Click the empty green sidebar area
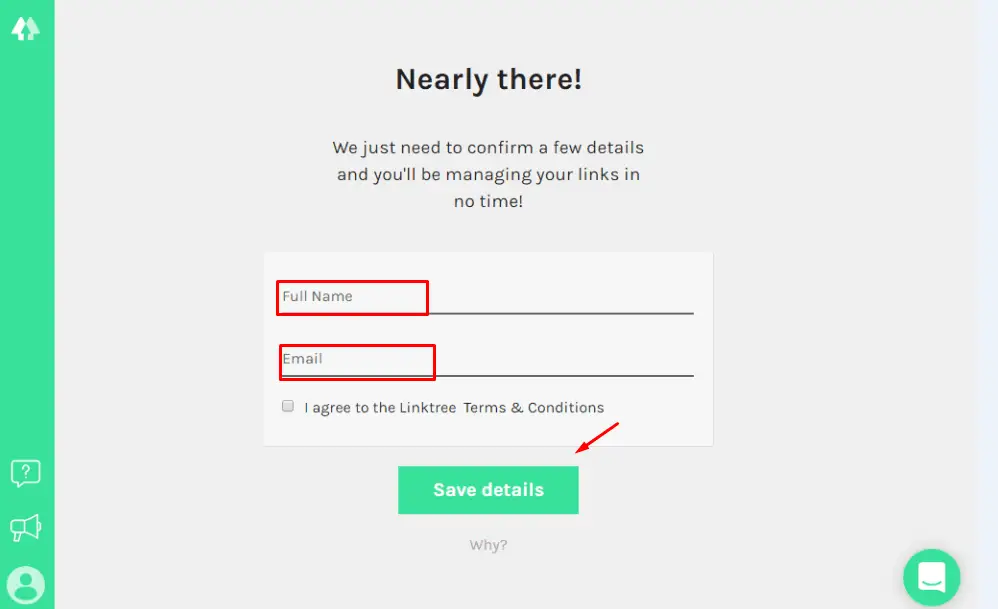This screenshot has height=609, width=998. click(x=27, y=250)
